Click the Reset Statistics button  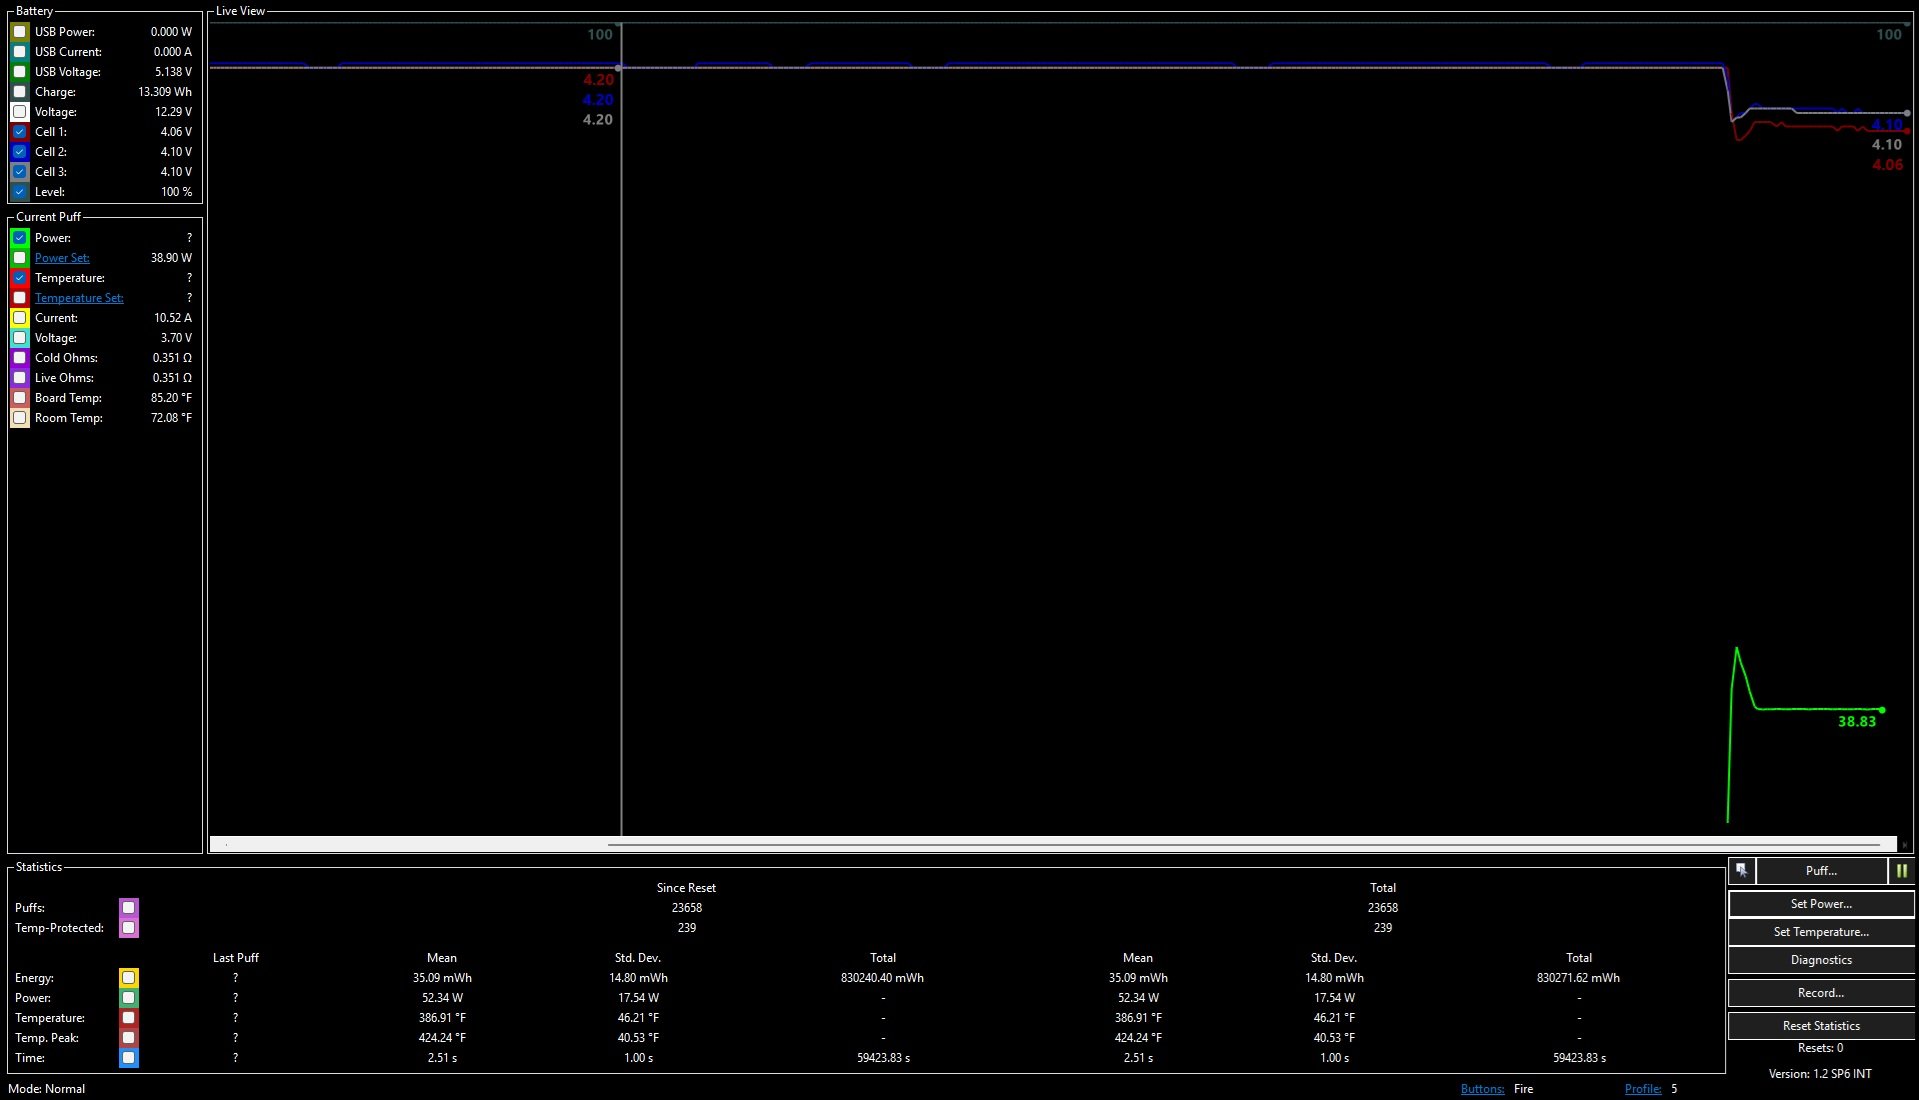(x=1820, y=1026)
